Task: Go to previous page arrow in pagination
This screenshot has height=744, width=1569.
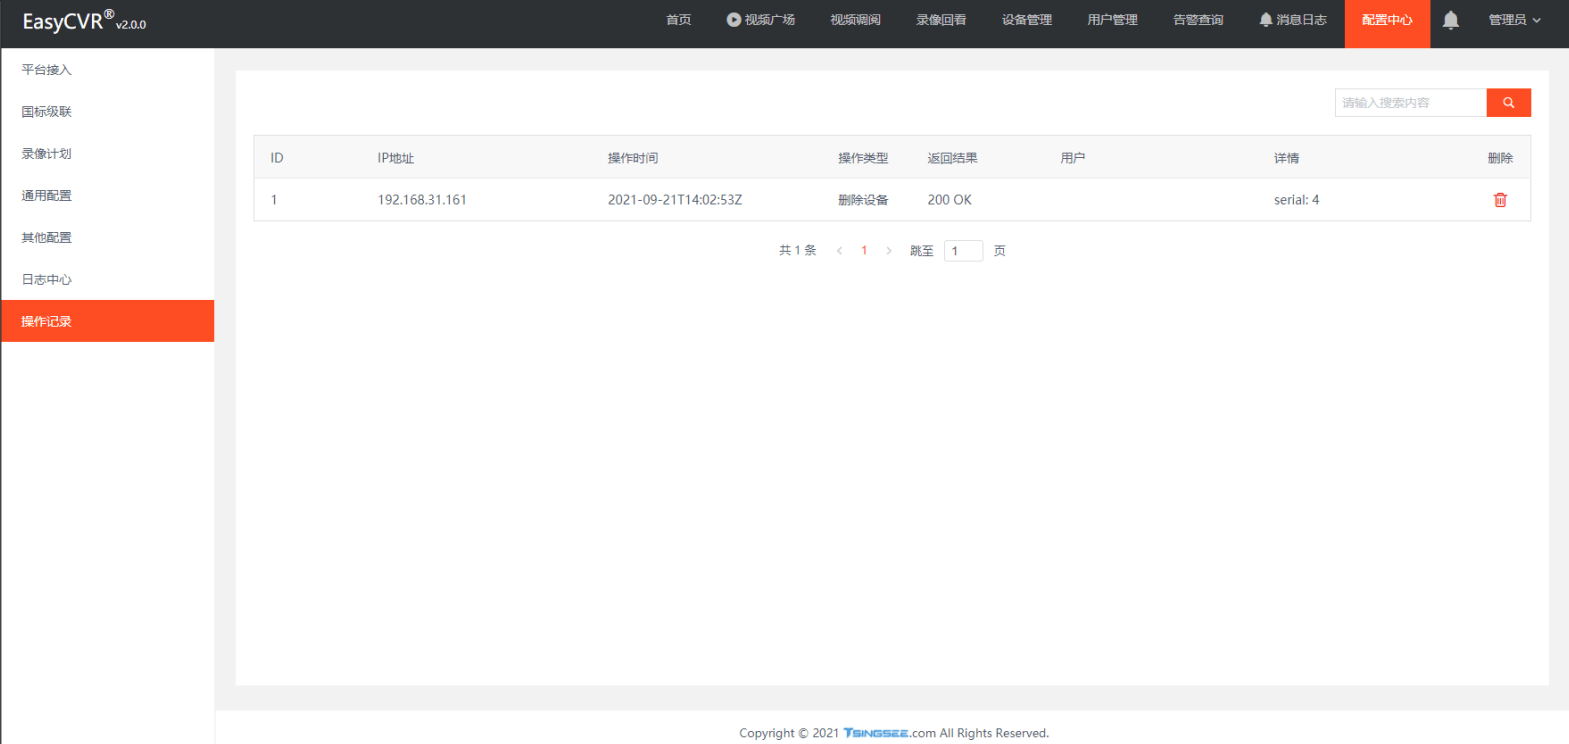Action: (839, 251)
